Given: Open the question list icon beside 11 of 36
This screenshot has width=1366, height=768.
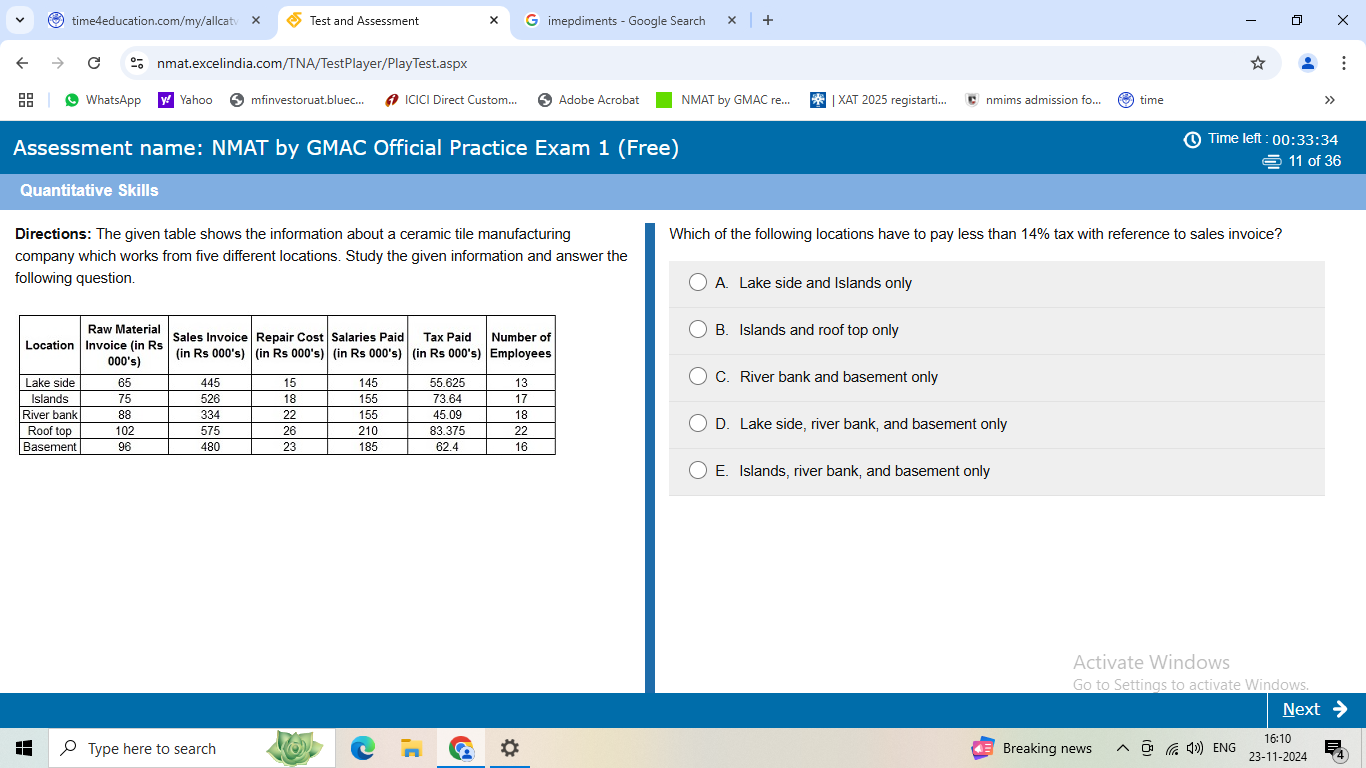Looking at the screenshot, I should point(1272,161).
